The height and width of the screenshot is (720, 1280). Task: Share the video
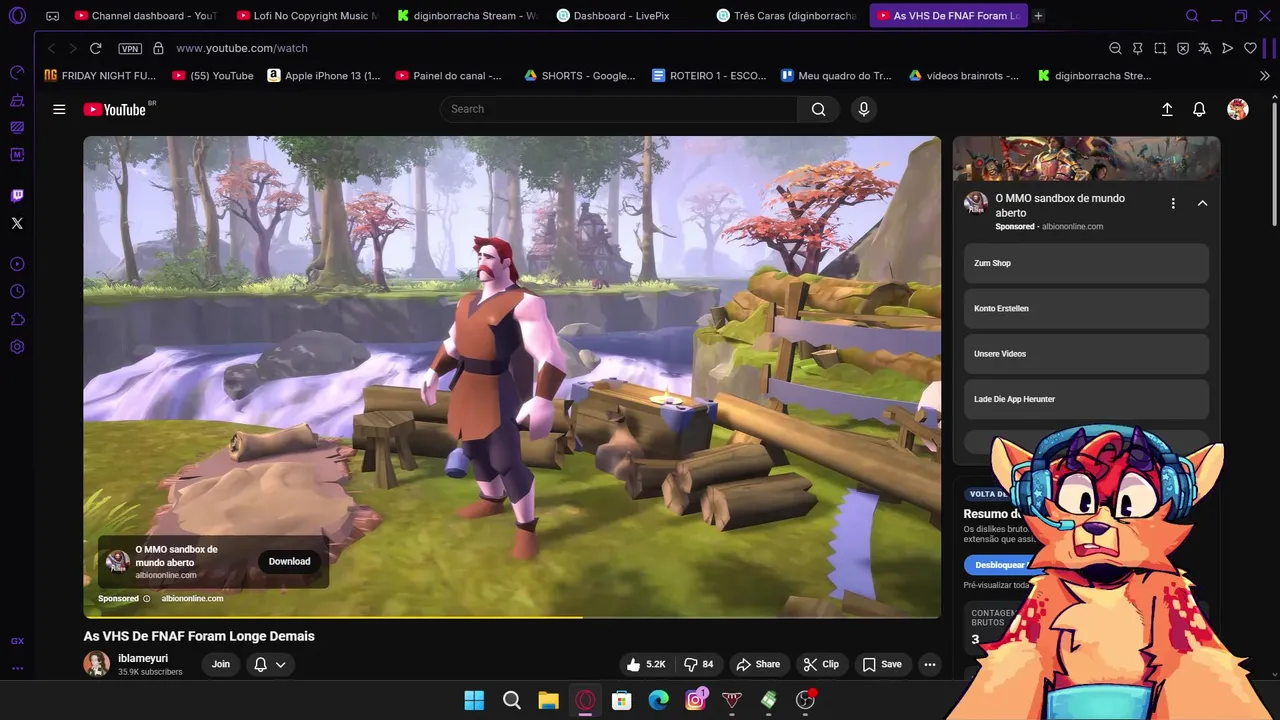click(758, 664)
